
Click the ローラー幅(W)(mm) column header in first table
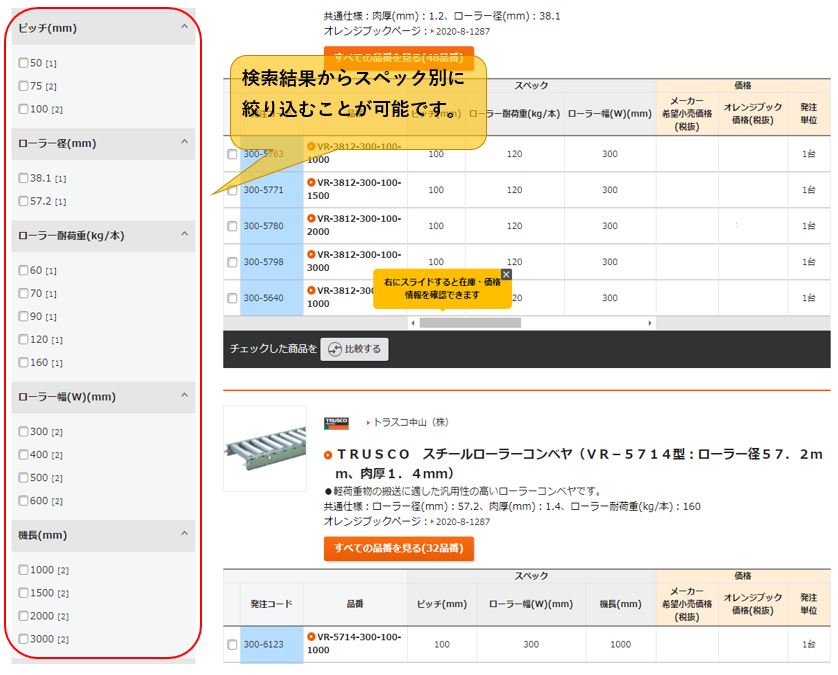pos(610,113)
